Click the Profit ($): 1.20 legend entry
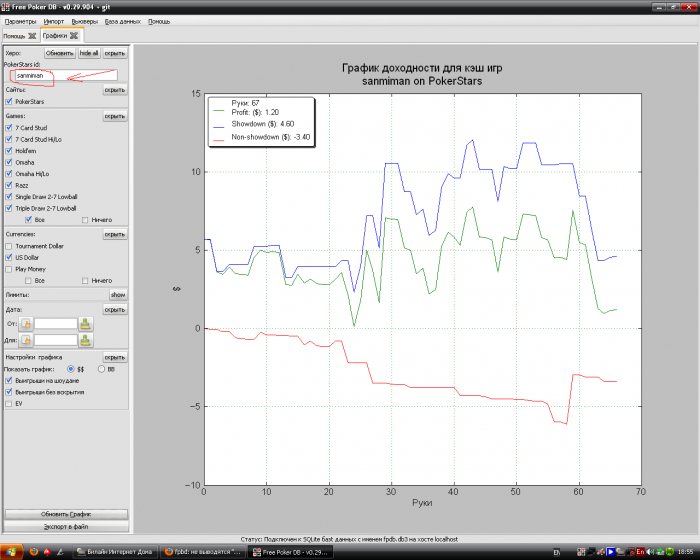700x560 pixels. point(255,112)
